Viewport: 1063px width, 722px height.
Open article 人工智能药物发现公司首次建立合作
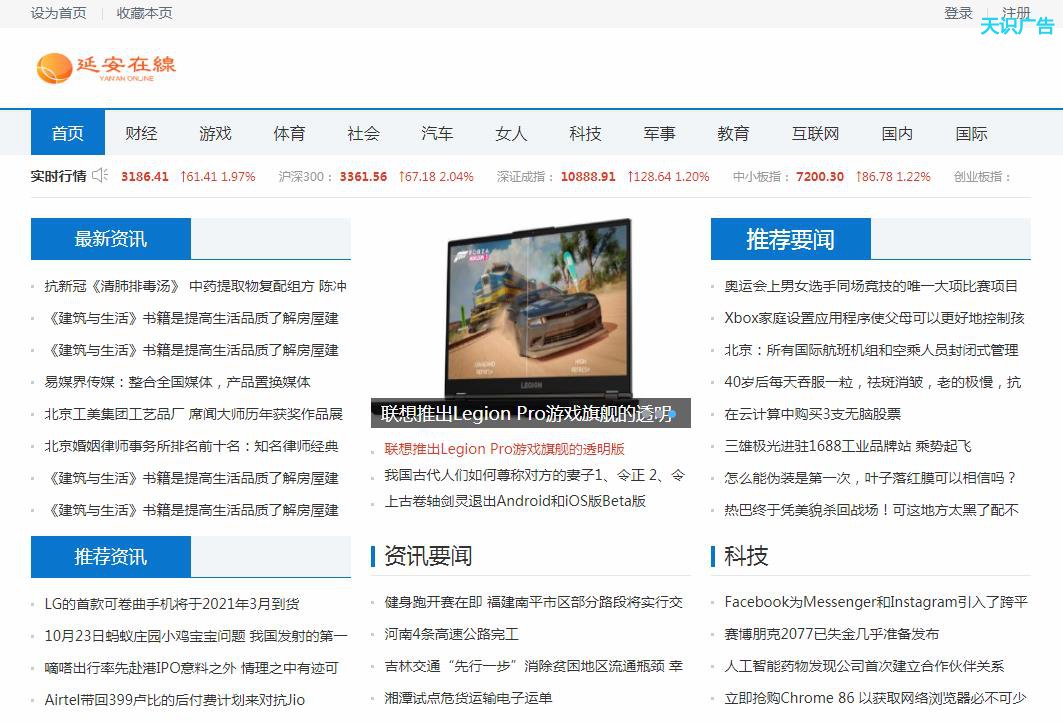click(x=864, y=666)
